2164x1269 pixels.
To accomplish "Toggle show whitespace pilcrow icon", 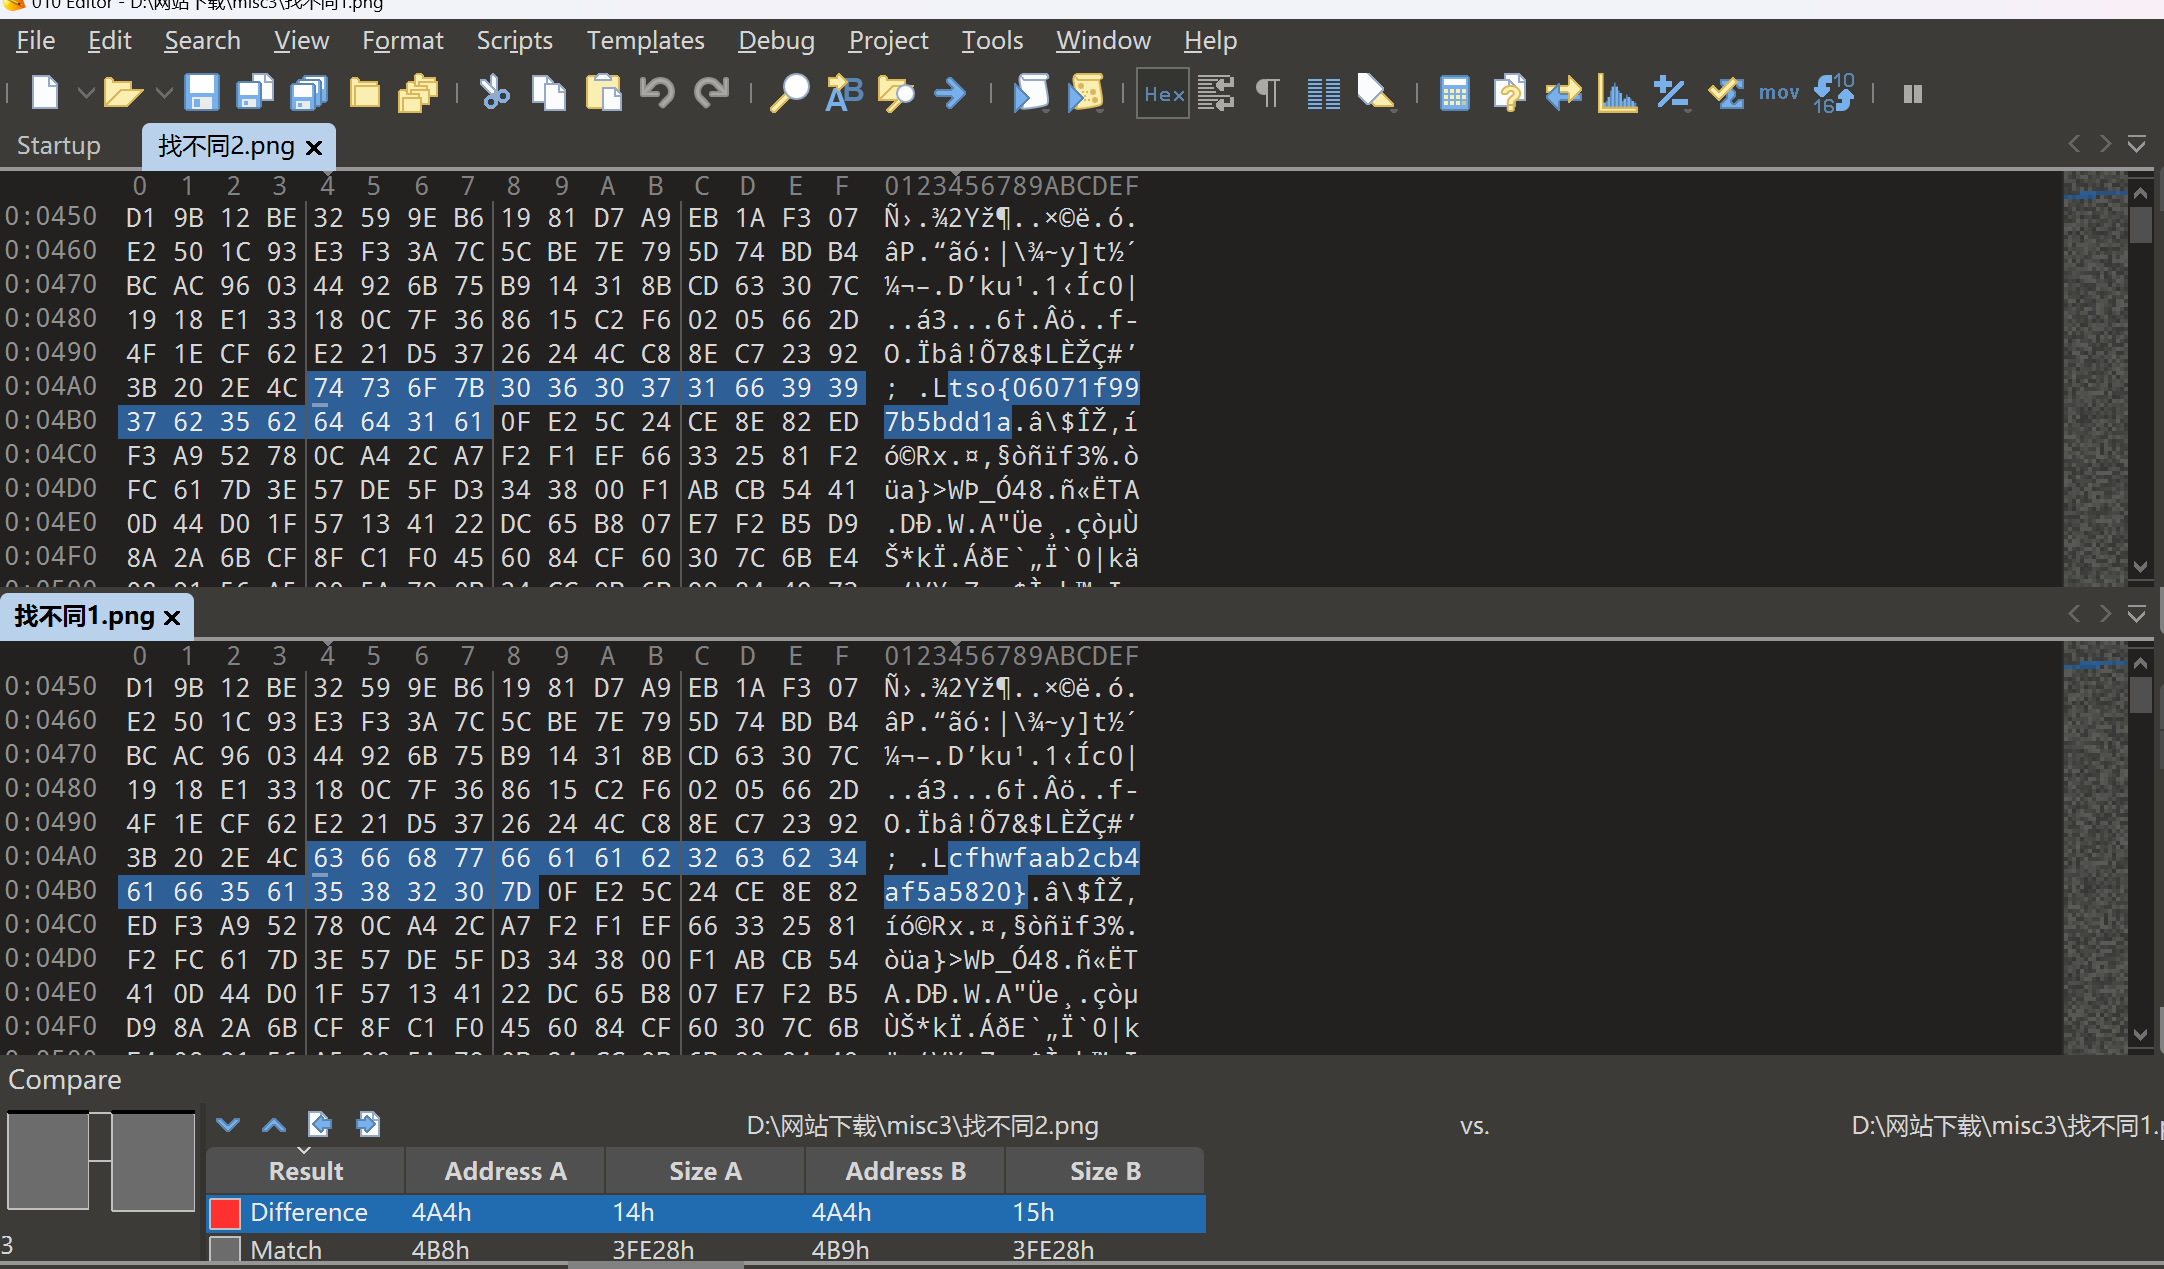I will click(1268, 93).
